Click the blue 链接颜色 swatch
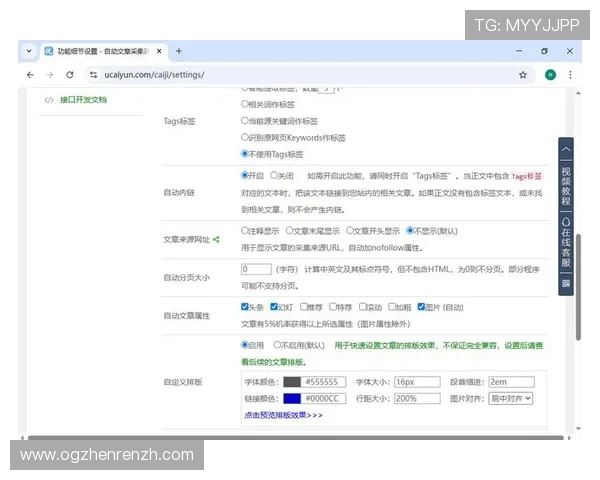600x480 pixels. (292, 399)
